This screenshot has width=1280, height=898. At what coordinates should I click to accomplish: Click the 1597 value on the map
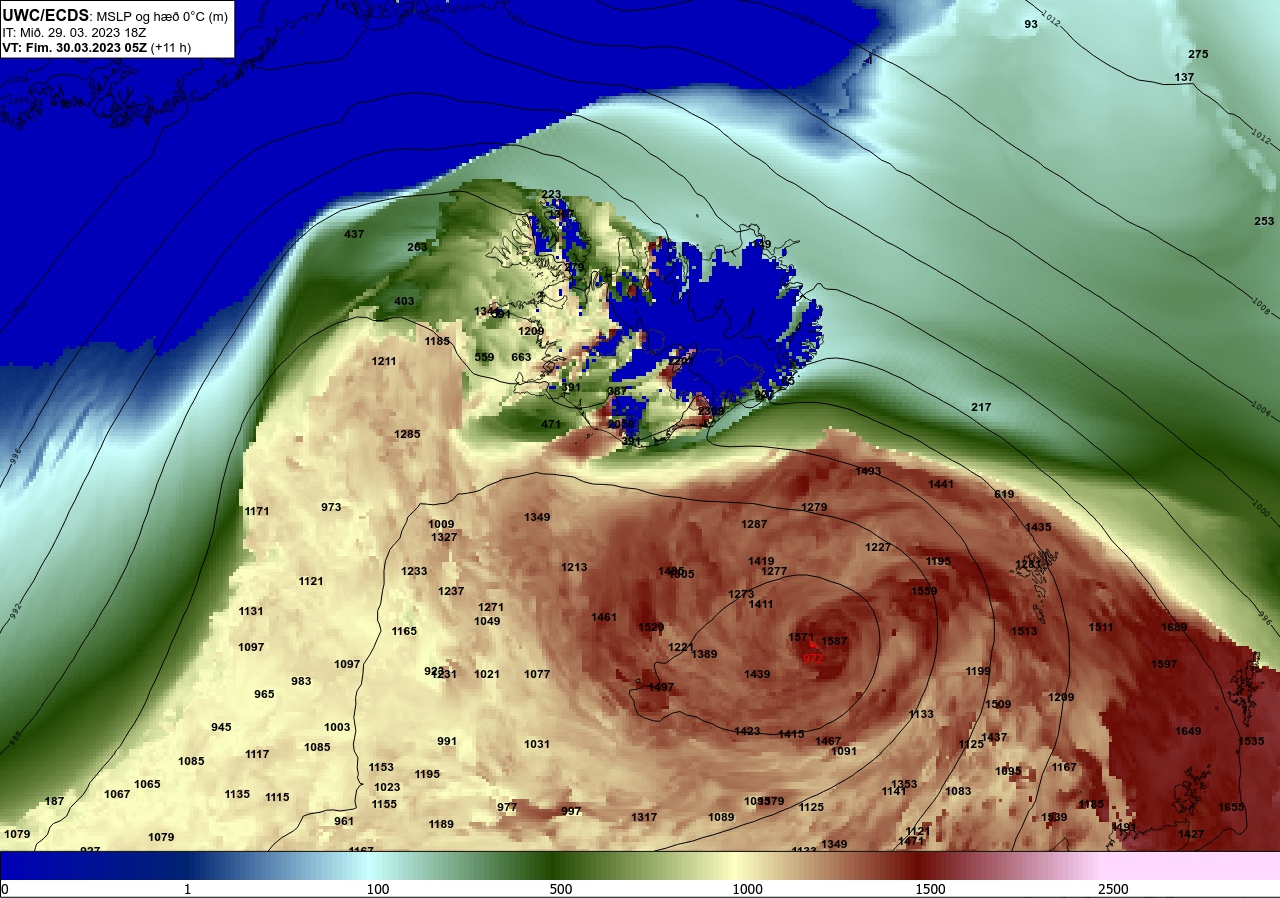tap(1164, 664)
